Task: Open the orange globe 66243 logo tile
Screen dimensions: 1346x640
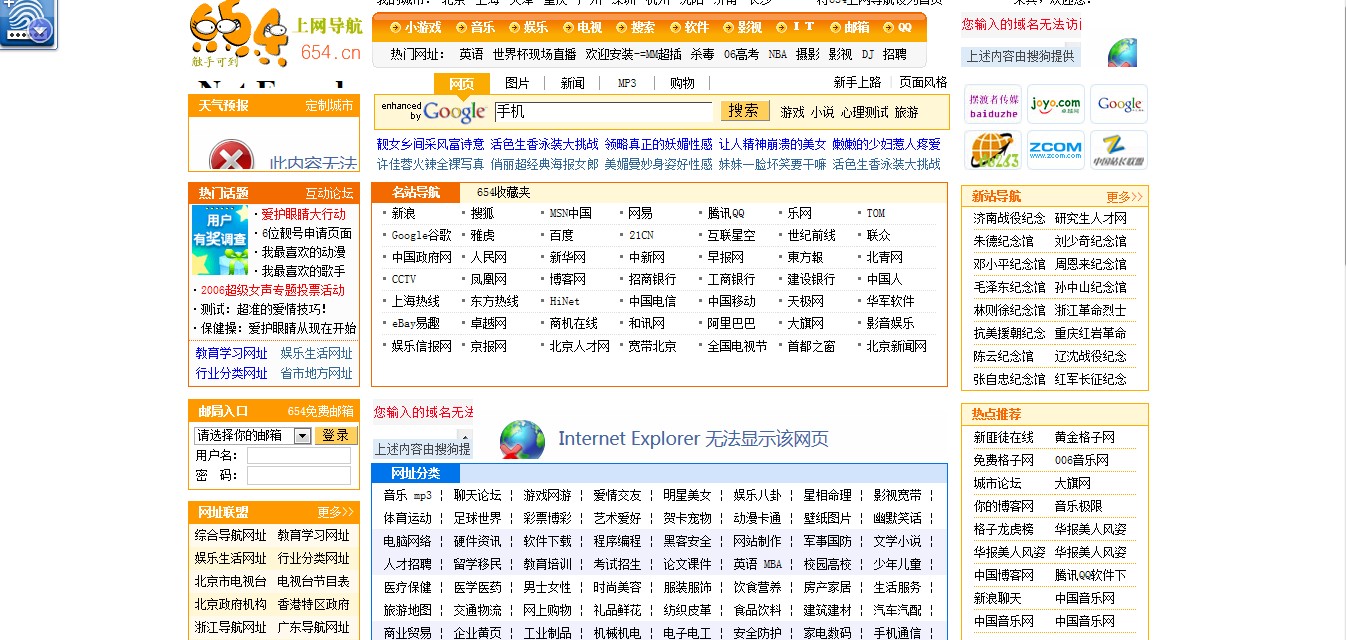Action: 993,150
